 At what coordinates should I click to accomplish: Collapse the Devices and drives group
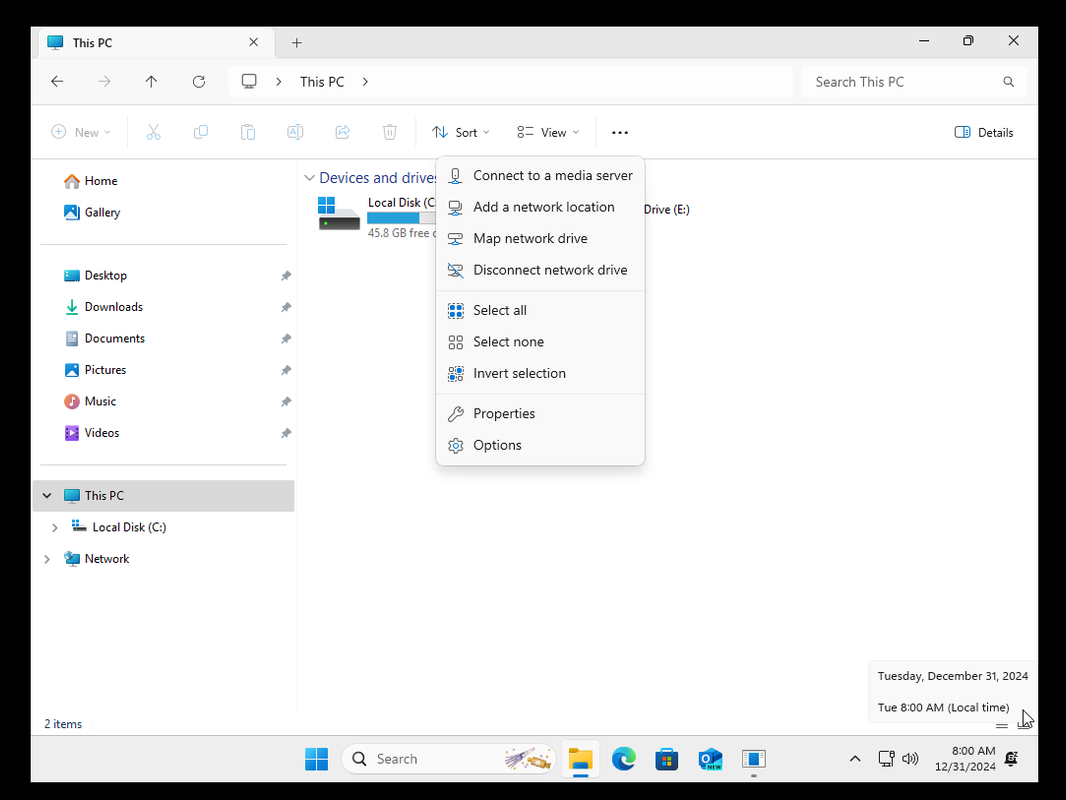309,178
